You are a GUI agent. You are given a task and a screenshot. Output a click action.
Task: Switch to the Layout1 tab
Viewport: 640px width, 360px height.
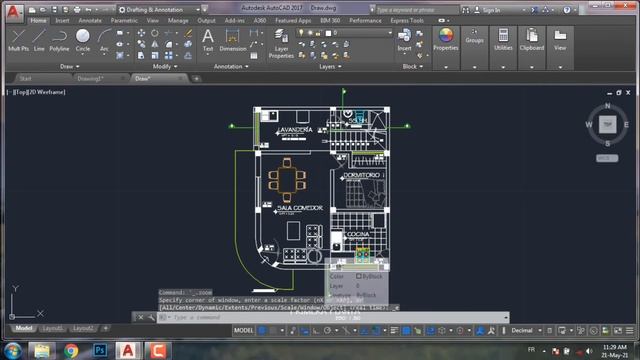click(53, 328)
